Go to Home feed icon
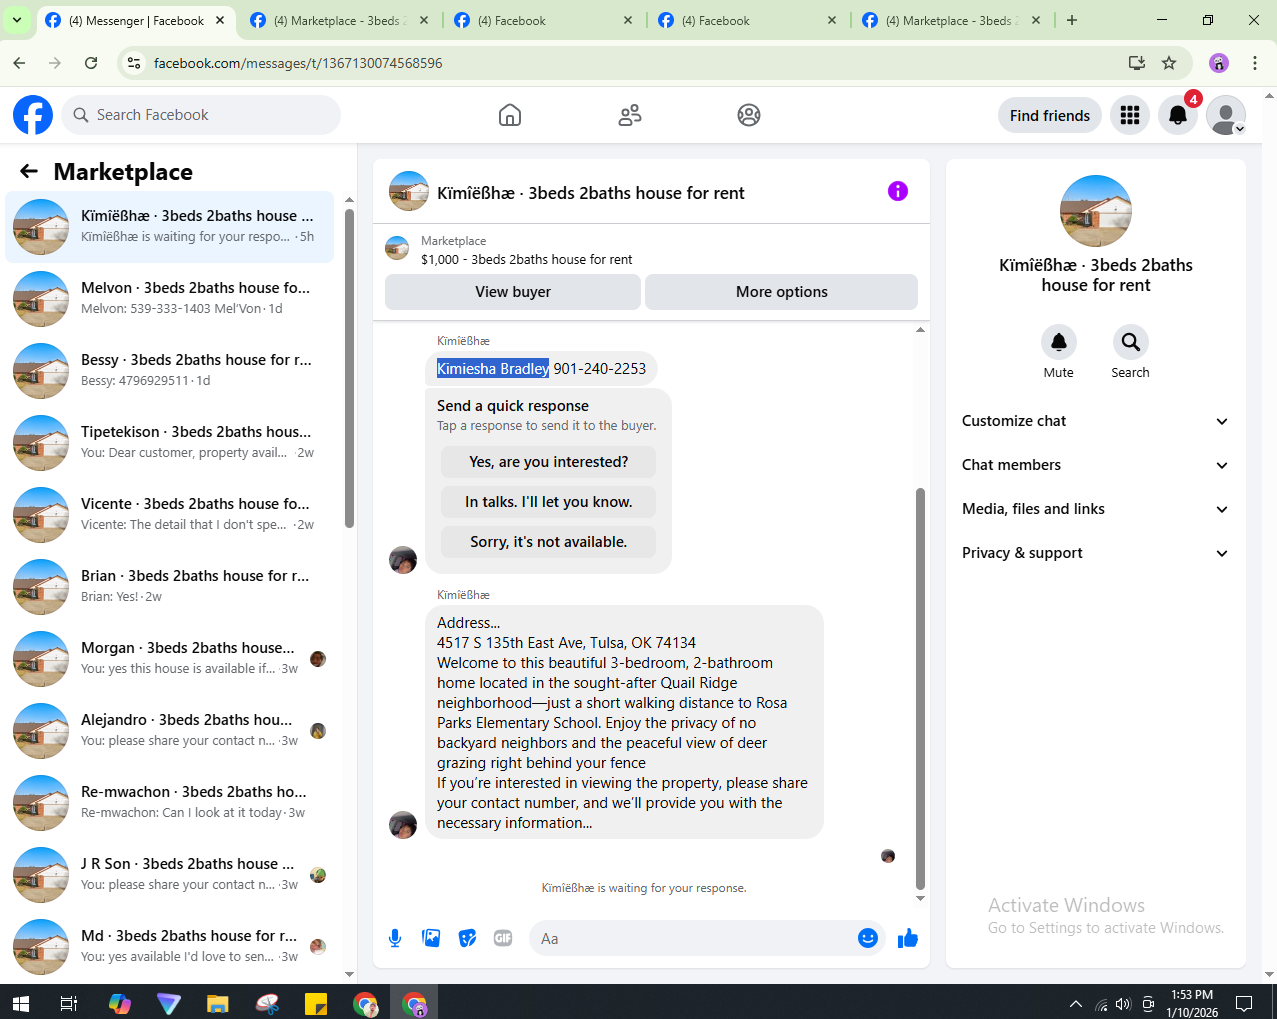 click(510, 115)
